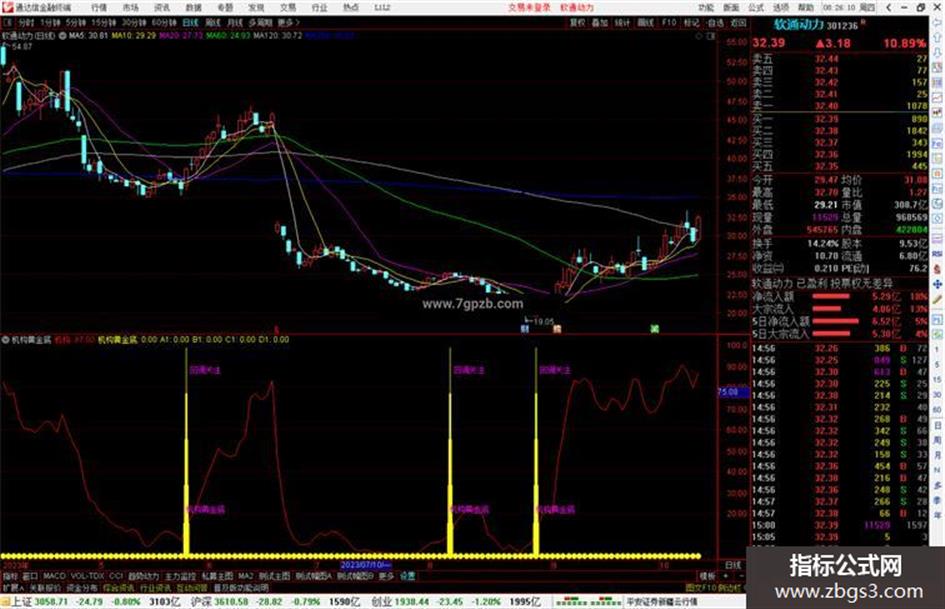
Task: Click the 统计 statistics button
Action: (x=623, y=22)
